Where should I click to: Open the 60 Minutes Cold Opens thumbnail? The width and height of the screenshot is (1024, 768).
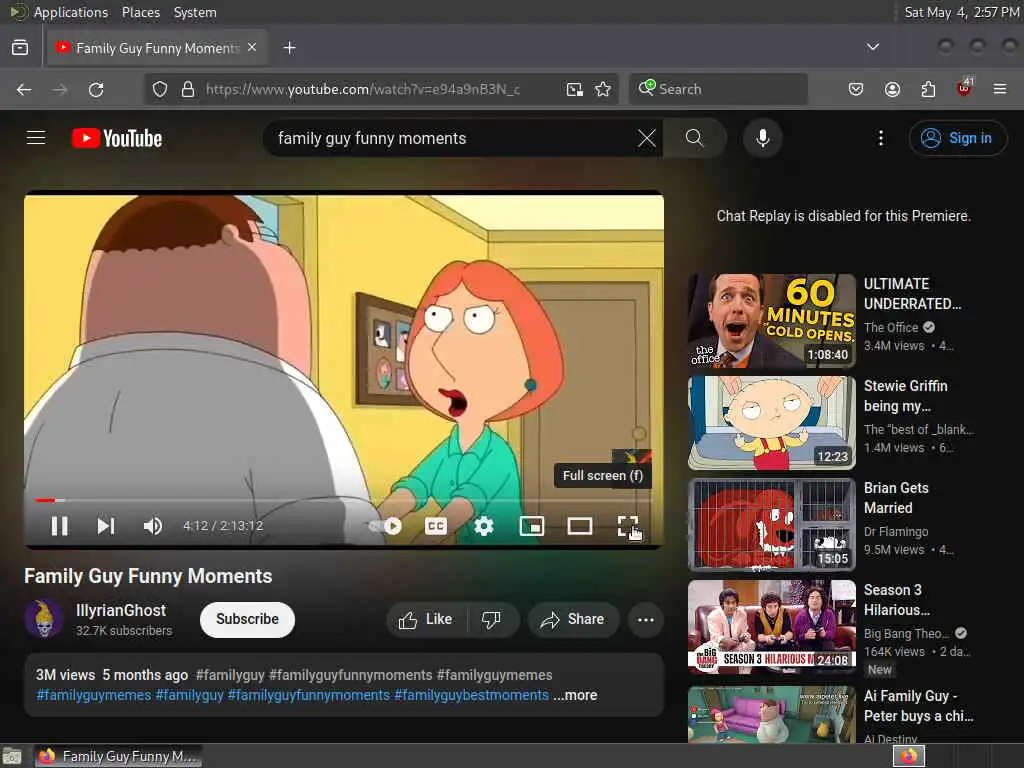click(771, 321)
